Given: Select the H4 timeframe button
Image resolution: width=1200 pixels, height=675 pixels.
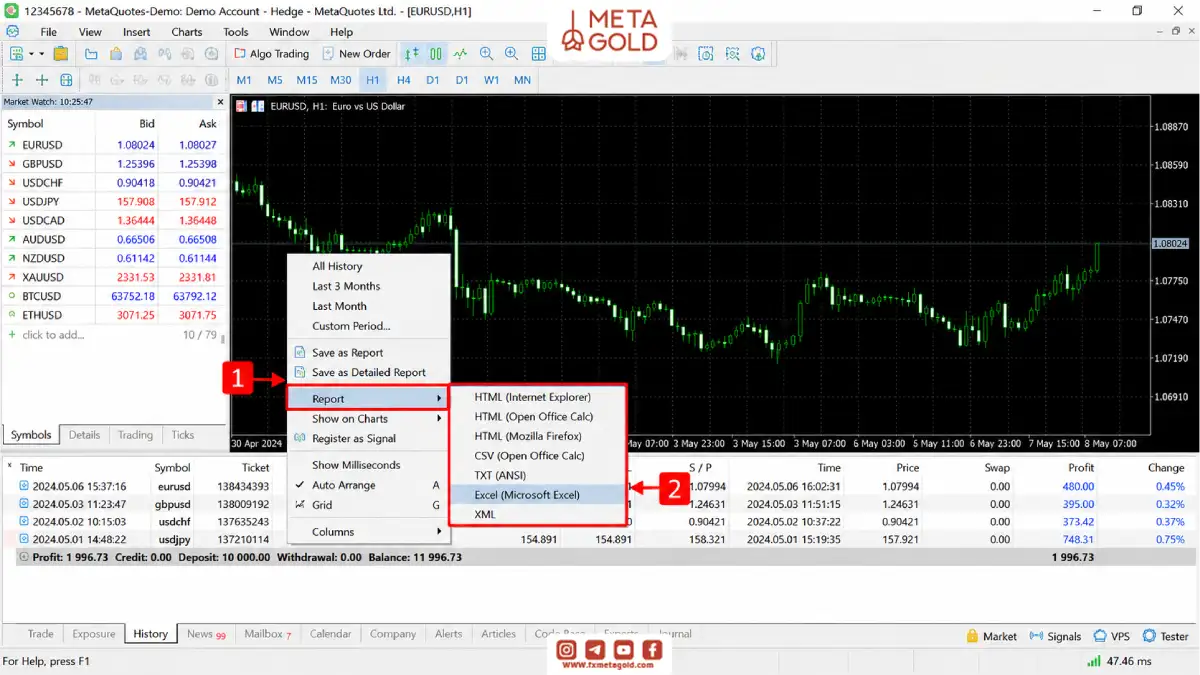Looking at the screenshot, I should point(404,80).
